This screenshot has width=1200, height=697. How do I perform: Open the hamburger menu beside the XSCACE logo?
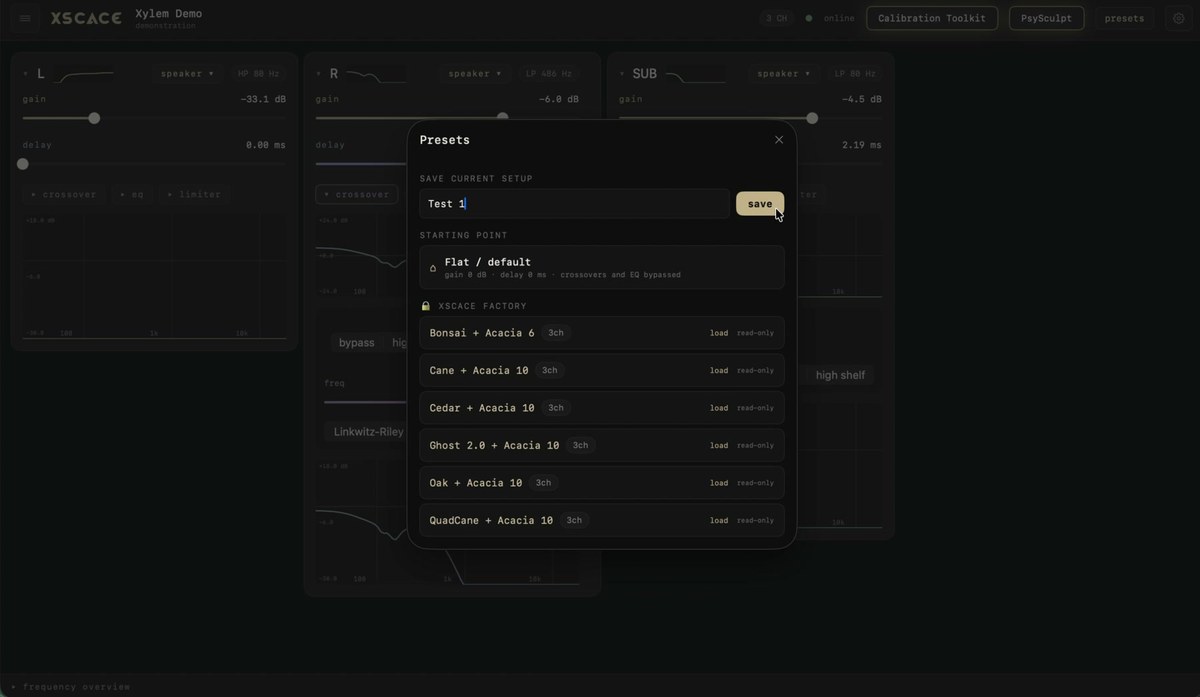[26, 18]
